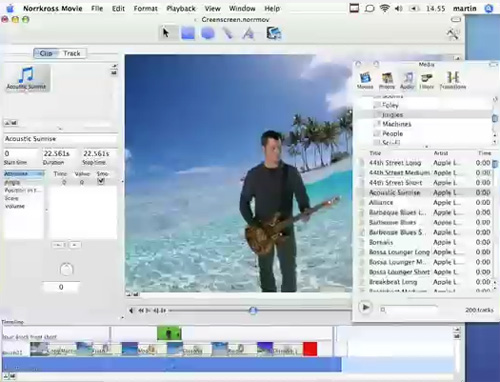Select the red clip in timeline
The width and height of the screenshot is (500, 382).
(x=310, y=349)
